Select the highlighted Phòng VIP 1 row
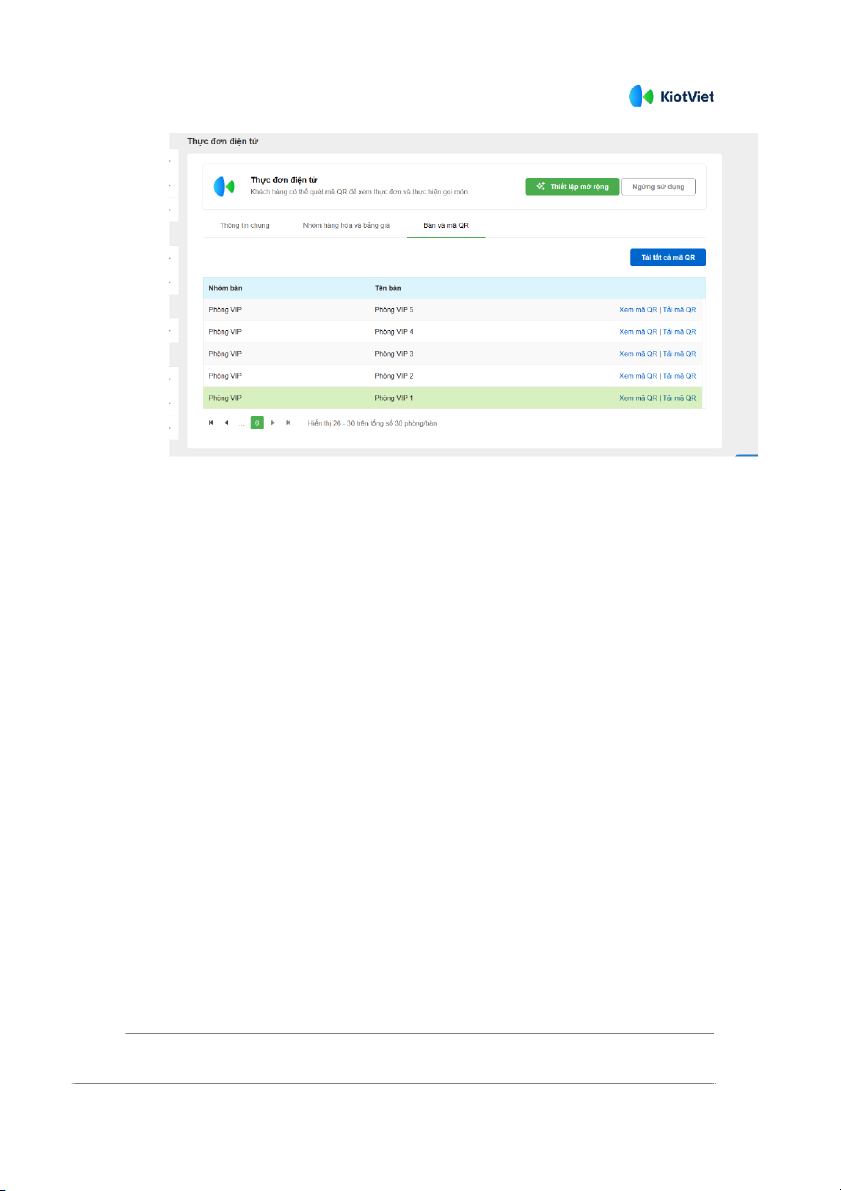The width and height of the screenshot is (841, 1191). (x=400, y=398)
